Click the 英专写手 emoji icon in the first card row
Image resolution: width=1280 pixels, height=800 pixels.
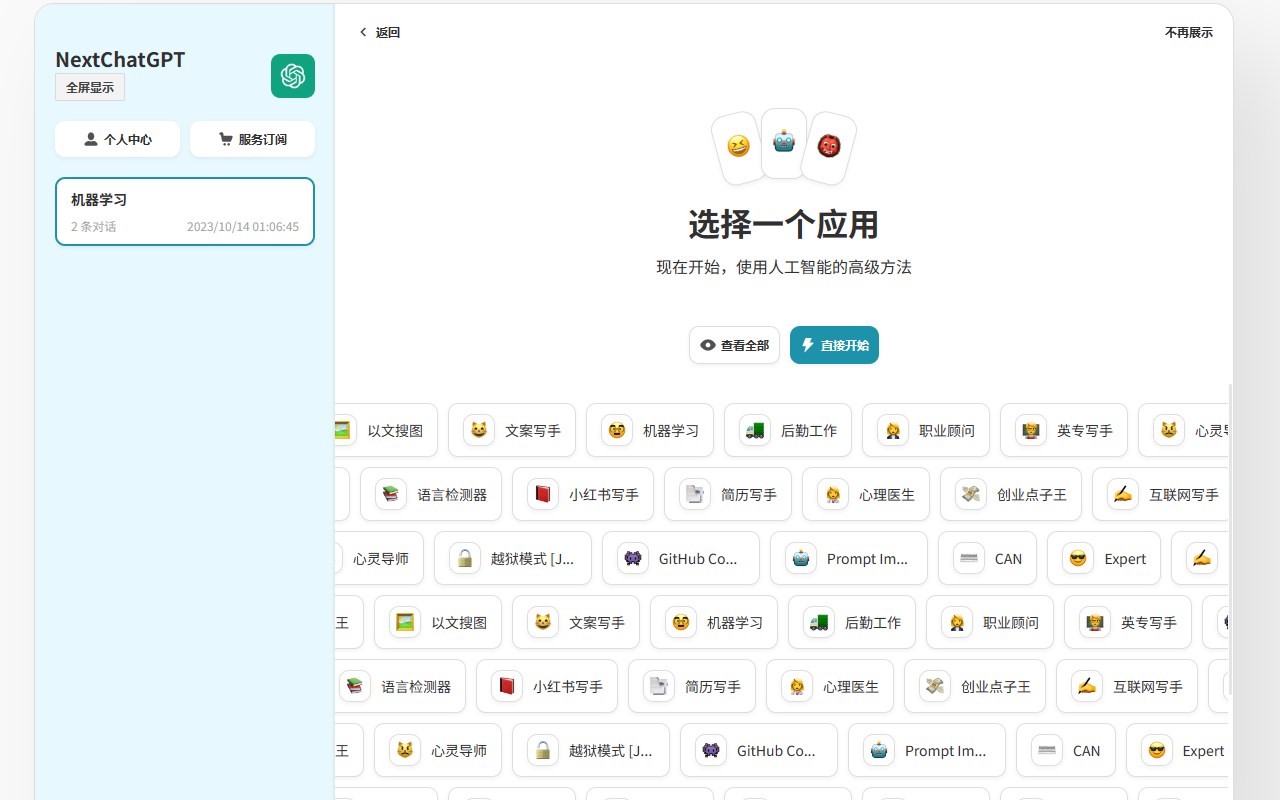coord(1031,431)
